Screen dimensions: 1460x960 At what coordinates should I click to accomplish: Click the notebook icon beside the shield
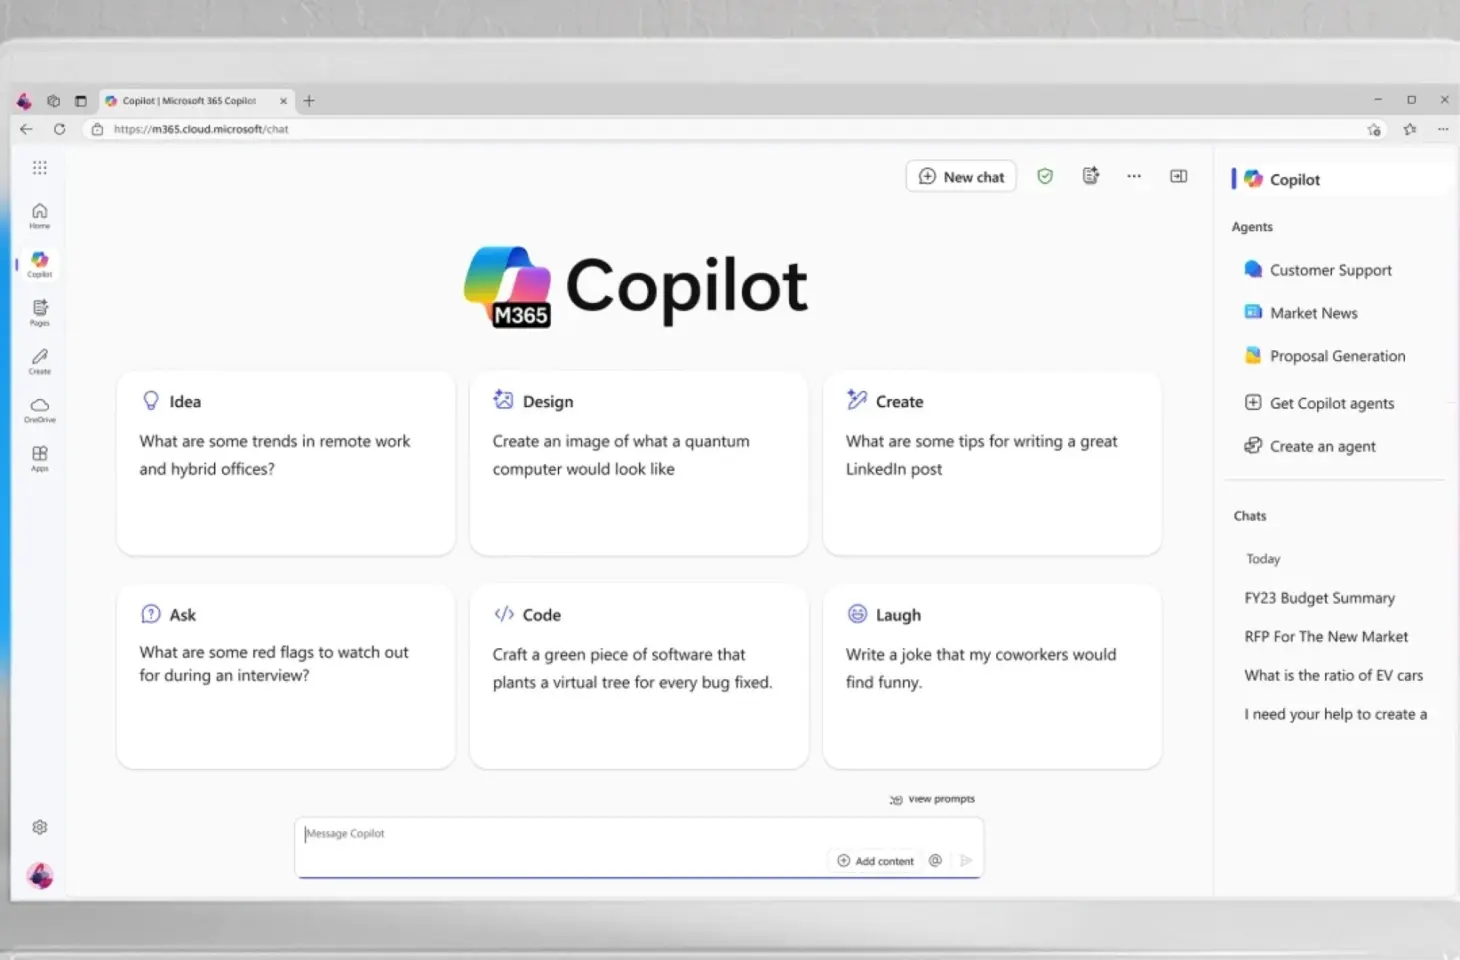1090,176
